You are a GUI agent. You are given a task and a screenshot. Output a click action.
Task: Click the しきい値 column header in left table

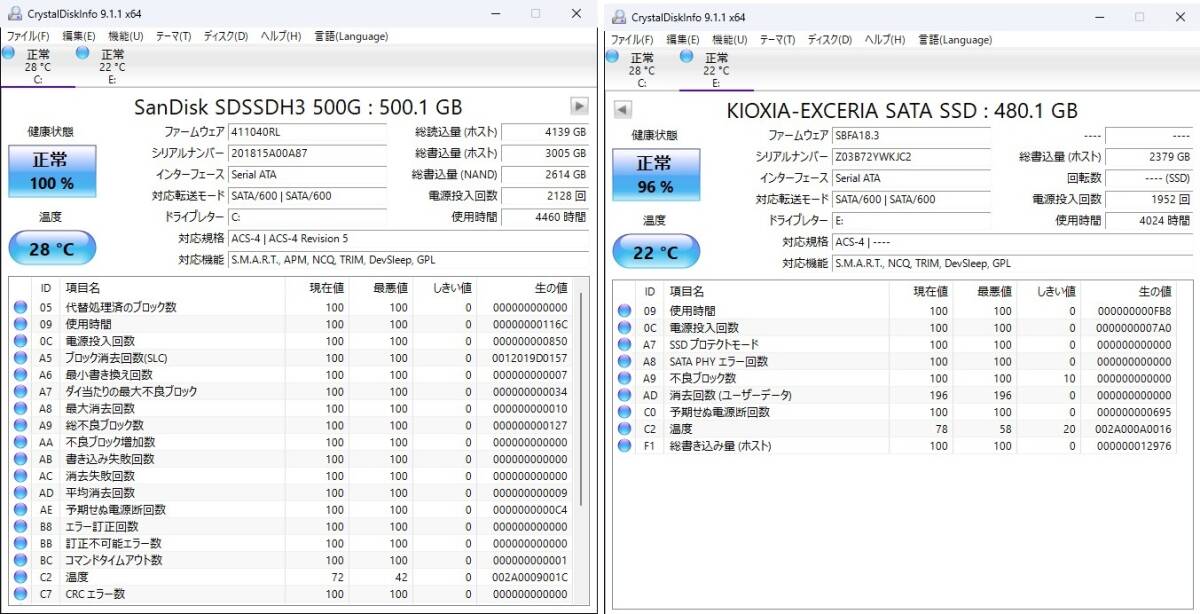444,288
